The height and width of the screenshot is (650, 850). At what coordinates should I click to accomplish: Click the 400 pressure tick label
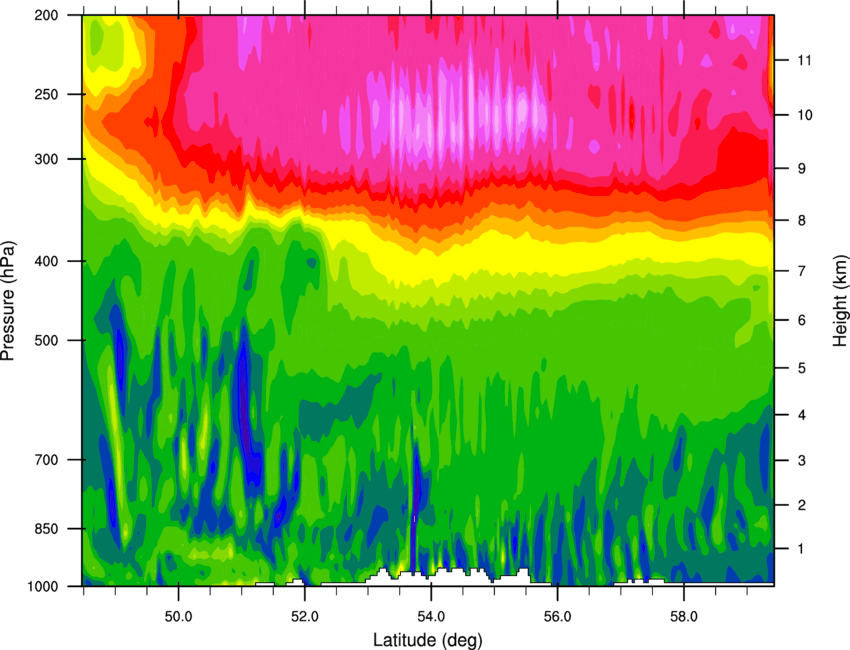[46, 261]
